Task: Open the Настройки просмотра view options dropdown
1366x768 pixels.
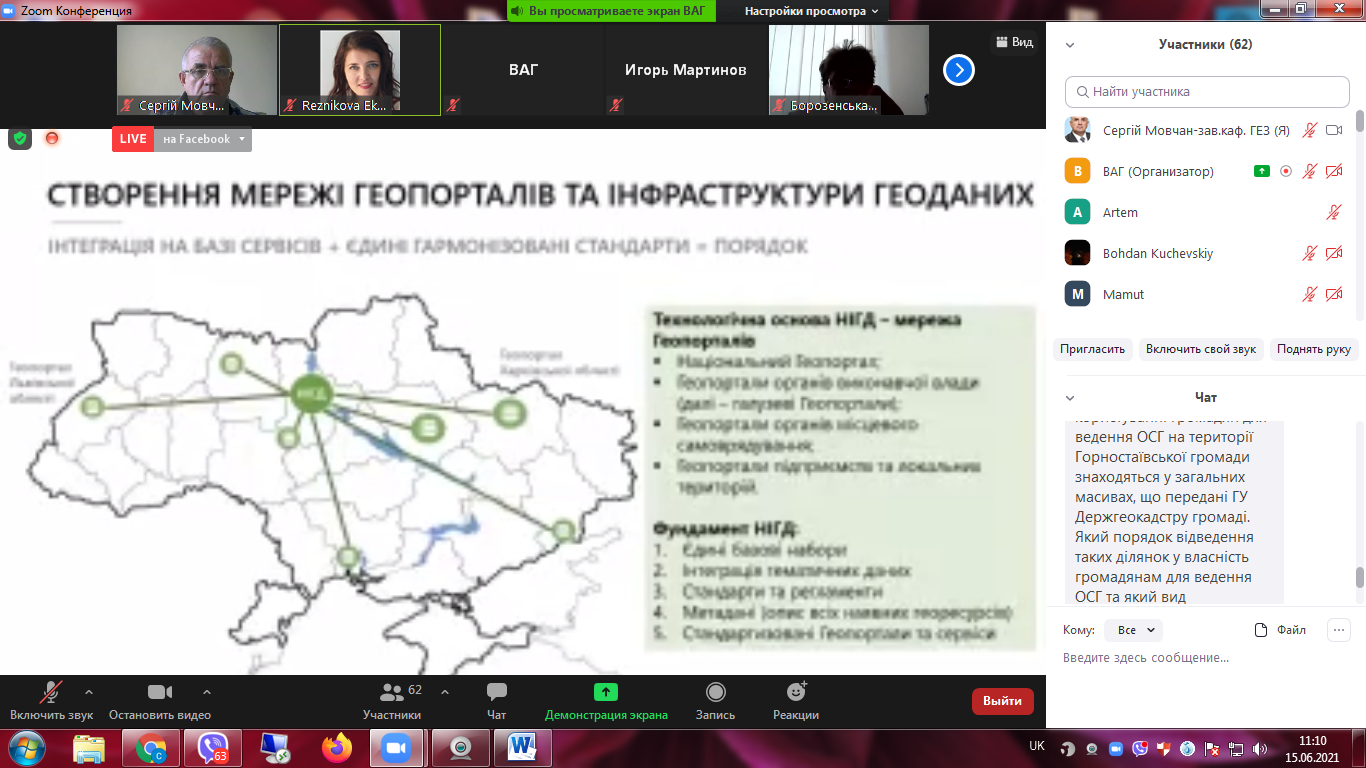Action: coord(811,11)
